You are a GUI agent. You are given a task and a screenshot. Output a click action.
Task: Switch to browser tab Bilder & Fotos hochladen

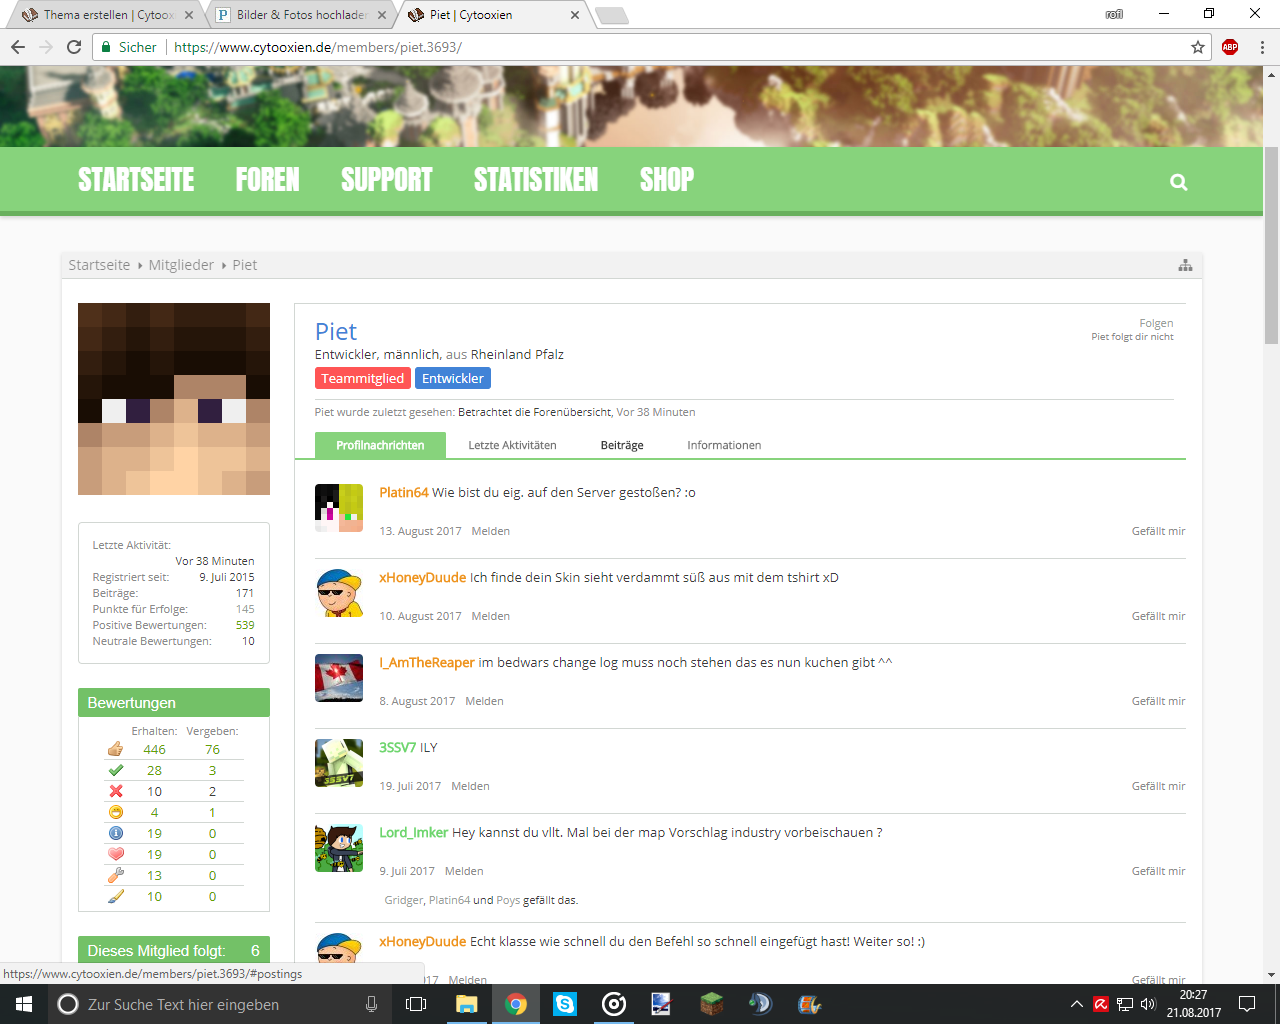[x=298, y=15]
